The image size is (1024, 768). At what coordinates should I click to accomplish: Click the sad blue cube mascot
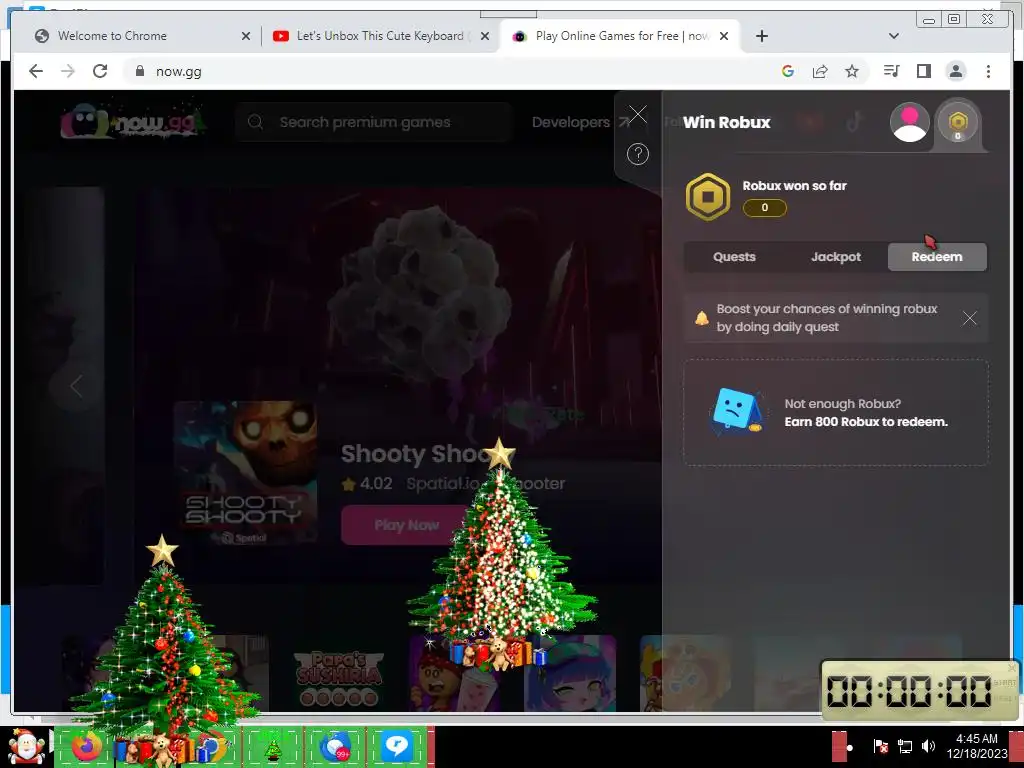pyautogui.click(x=736, y=411)
